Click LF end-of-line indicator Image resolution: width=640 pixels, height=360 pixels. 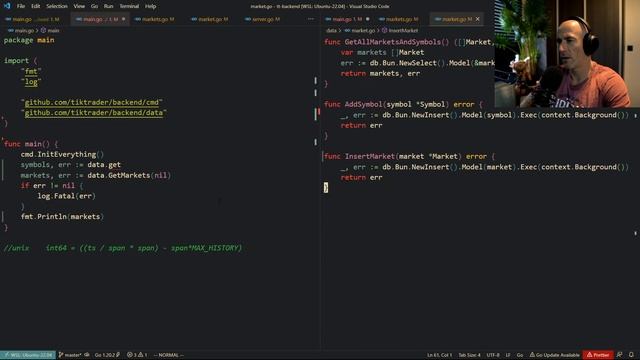tap(508, 355)
